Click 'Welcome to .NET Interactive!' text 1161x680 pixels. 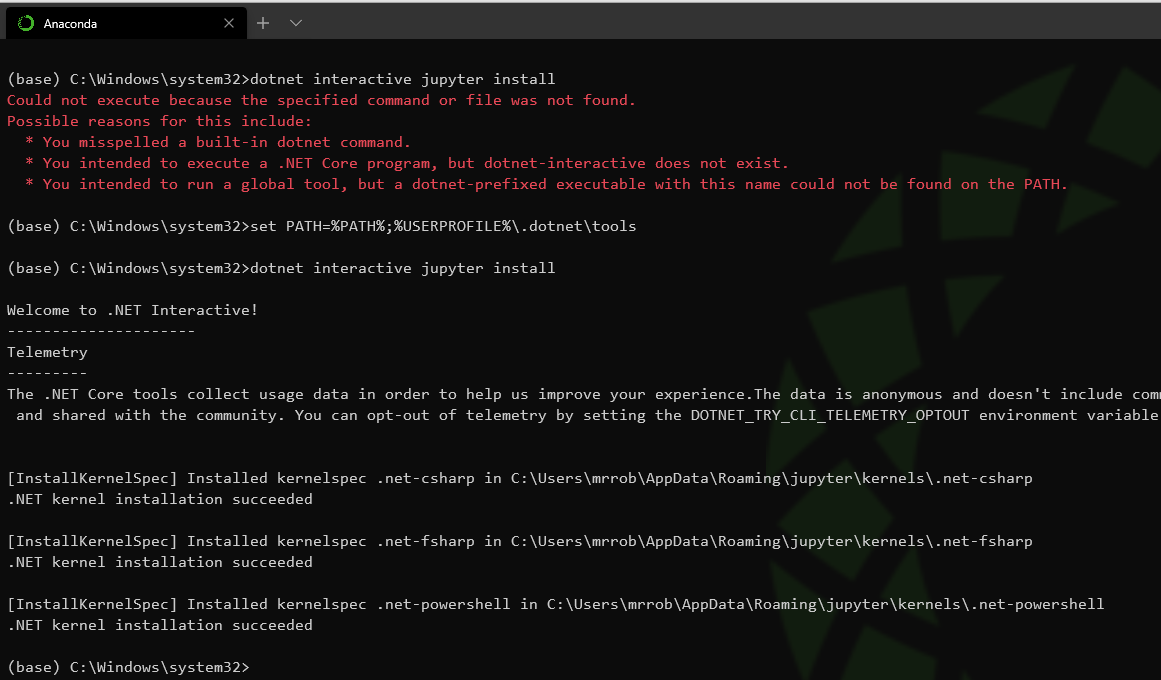tap(132, 310)
